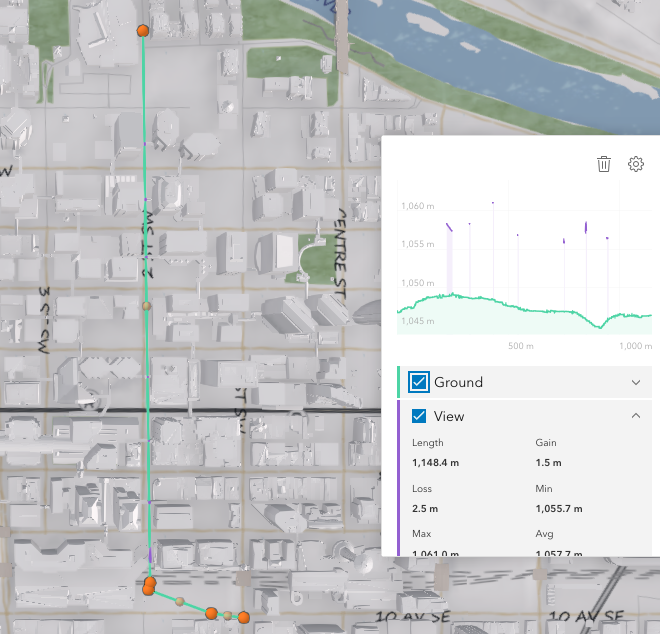
Task: Uncheck the View profile checkbox
Action: [419, 416]
